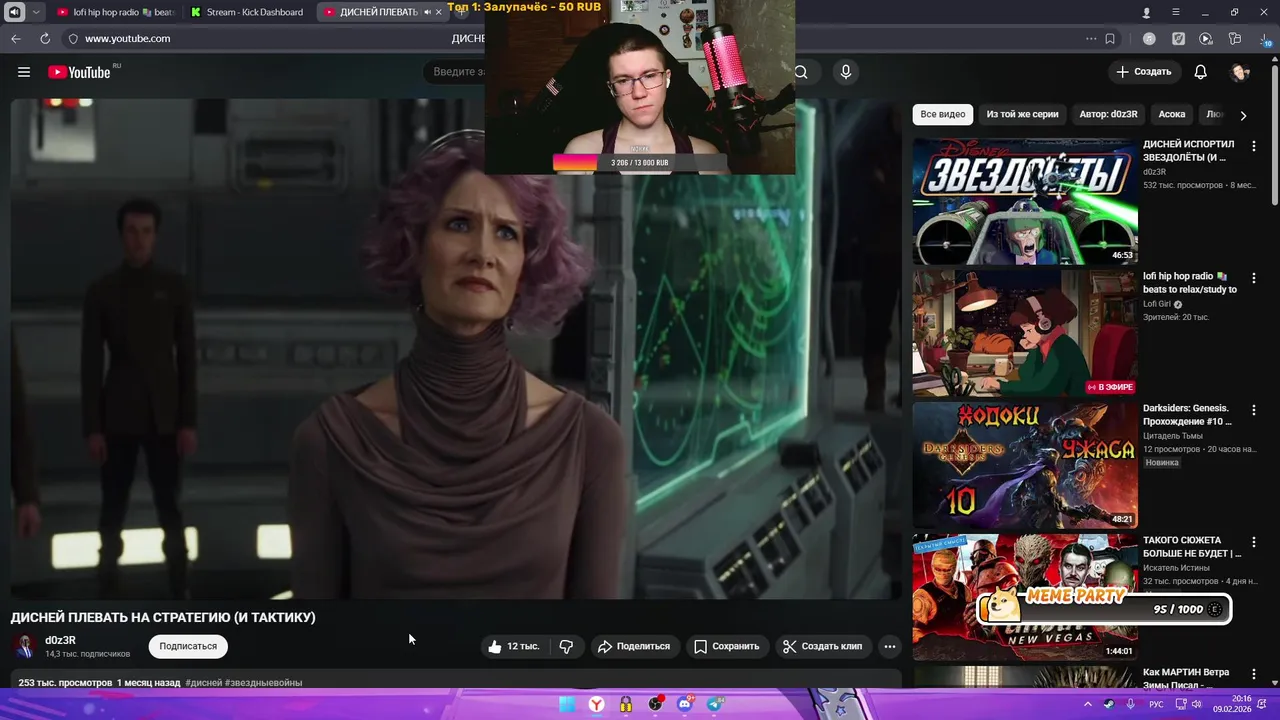1280x720 pixels.
Task: Show Windows hidden tray icons chevron
Action: click(1088, 704)
